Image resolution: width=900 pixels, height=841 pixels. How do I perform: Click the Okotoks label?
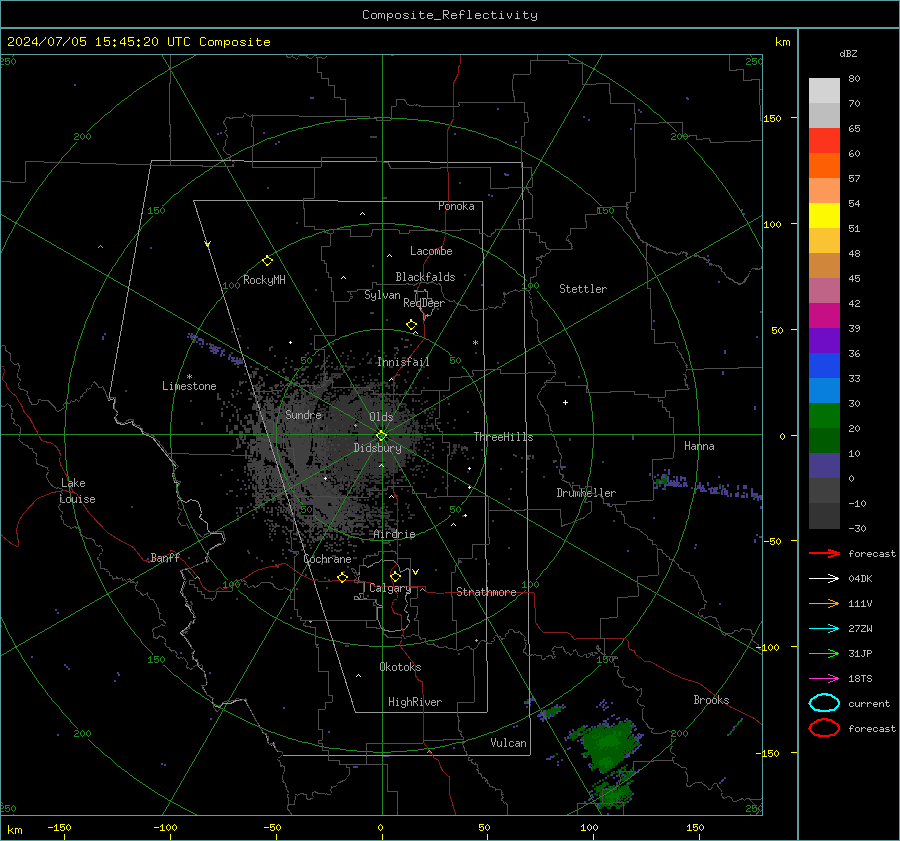(400, 667)
